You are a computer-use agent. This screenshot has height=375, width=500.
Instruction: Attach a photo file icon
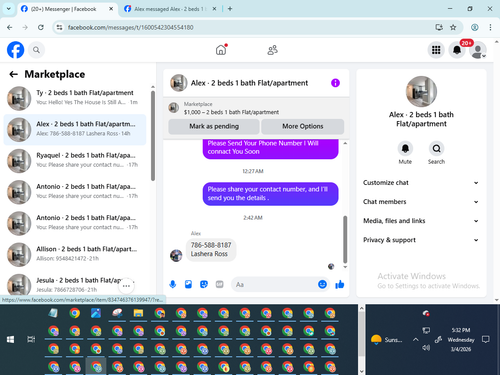pos(188,284)
